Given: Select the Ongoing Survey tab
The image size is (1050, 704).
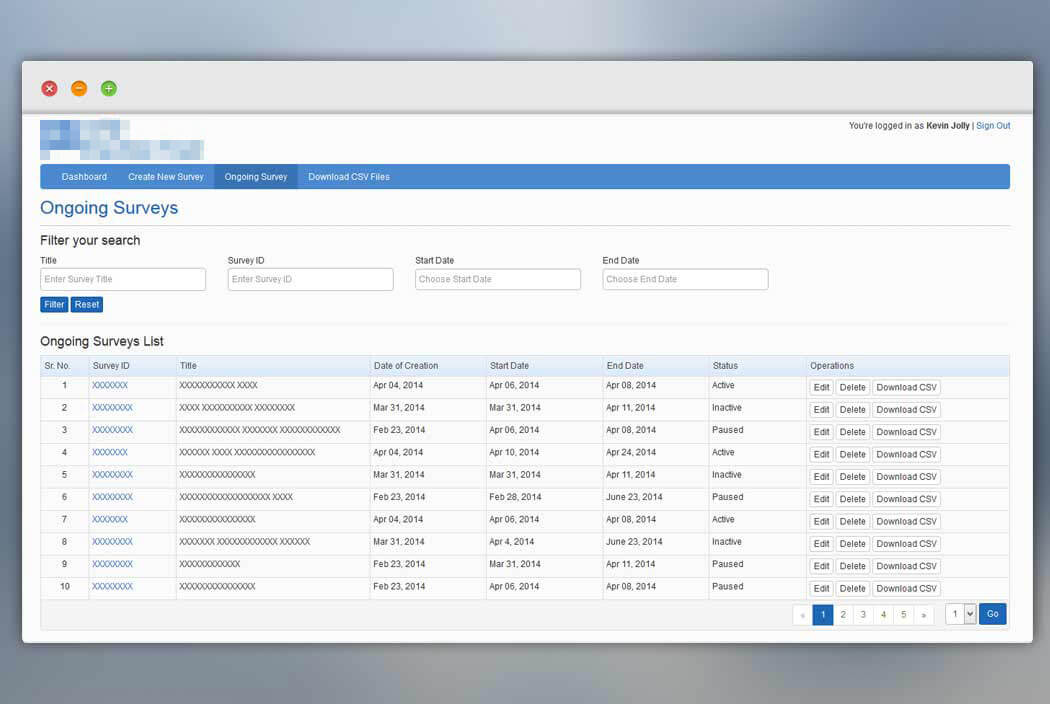Looking at the screenshot, I should pyautogui.click(x=256, y=177).
